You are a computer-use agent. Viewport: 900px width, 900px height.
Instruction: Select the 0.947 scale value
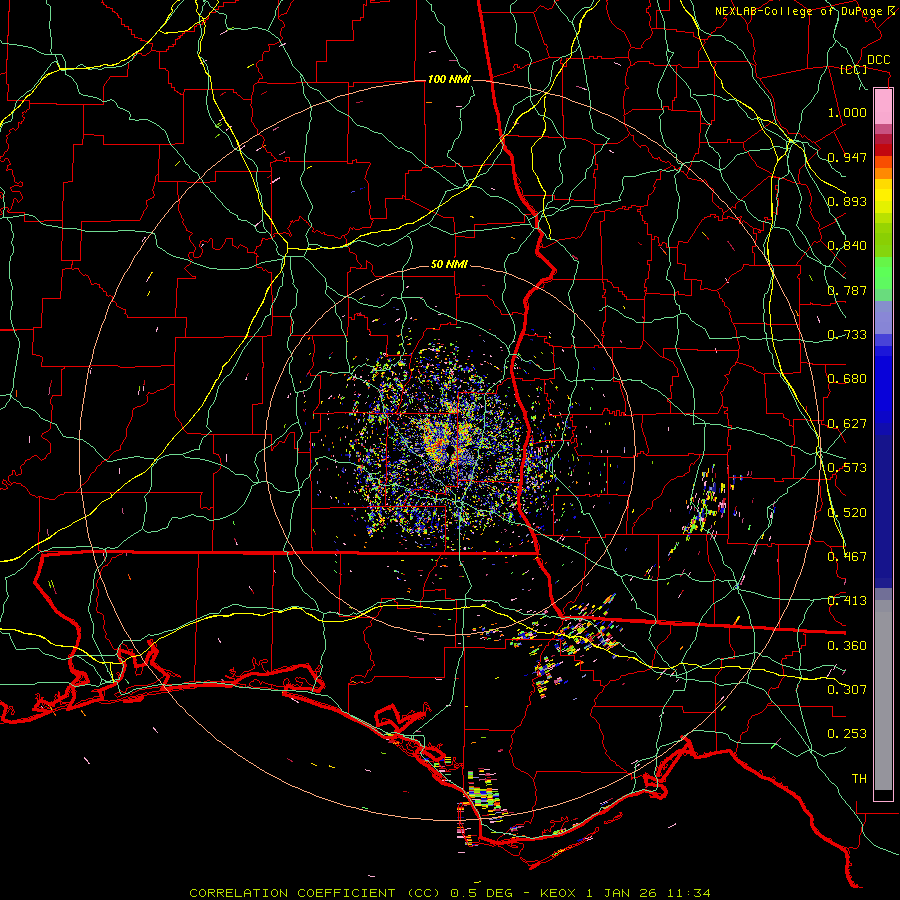(847, 157)
